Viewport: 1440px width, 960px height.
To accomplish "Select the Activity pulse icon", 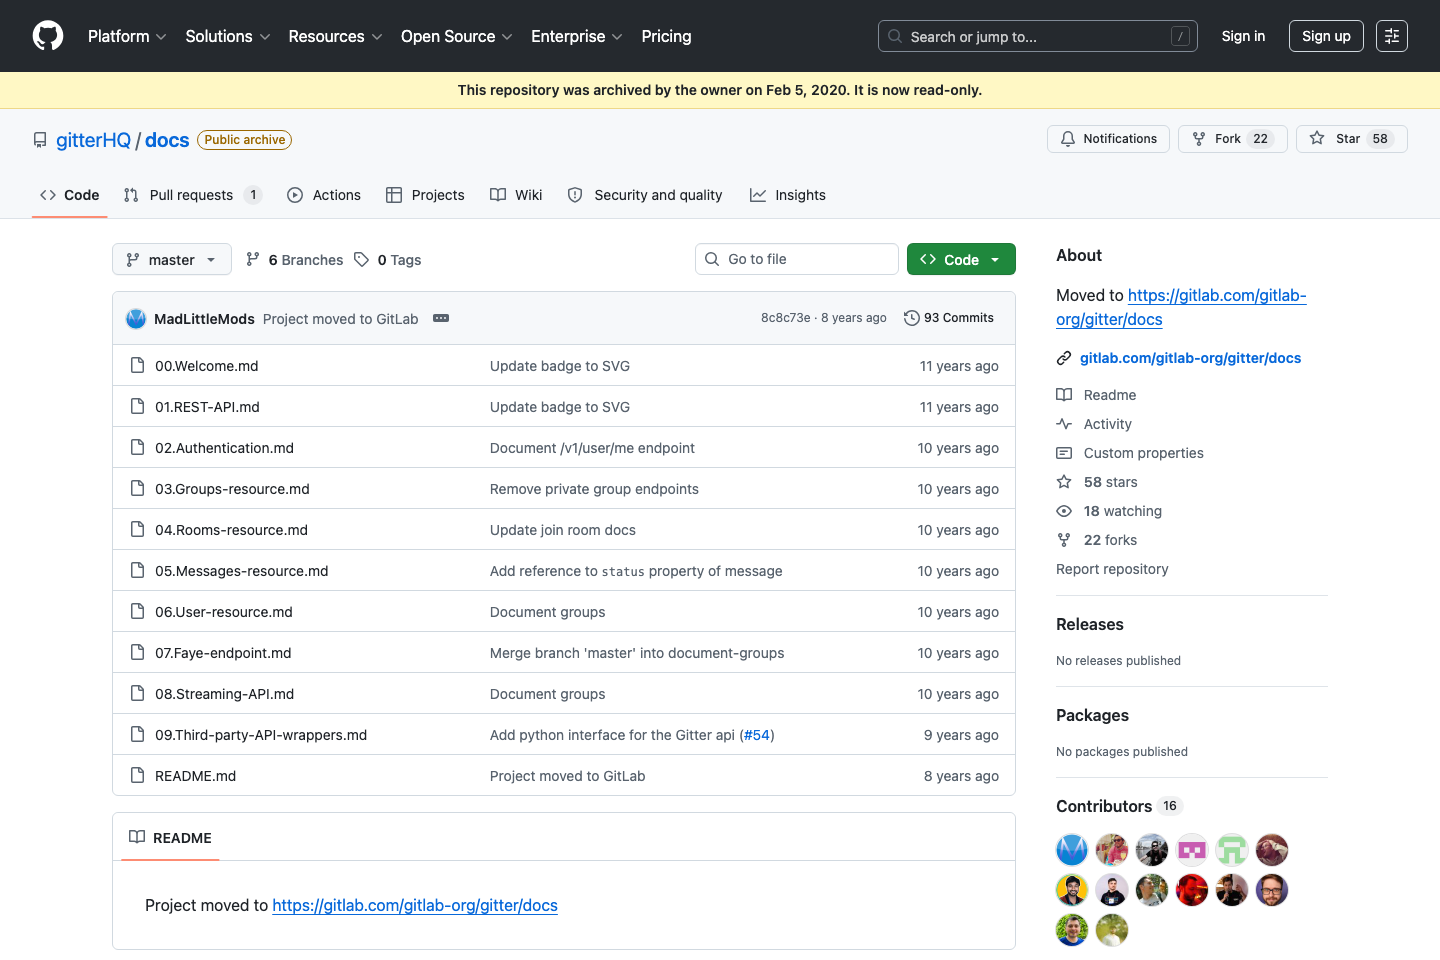I will [x=1064, y=423].
